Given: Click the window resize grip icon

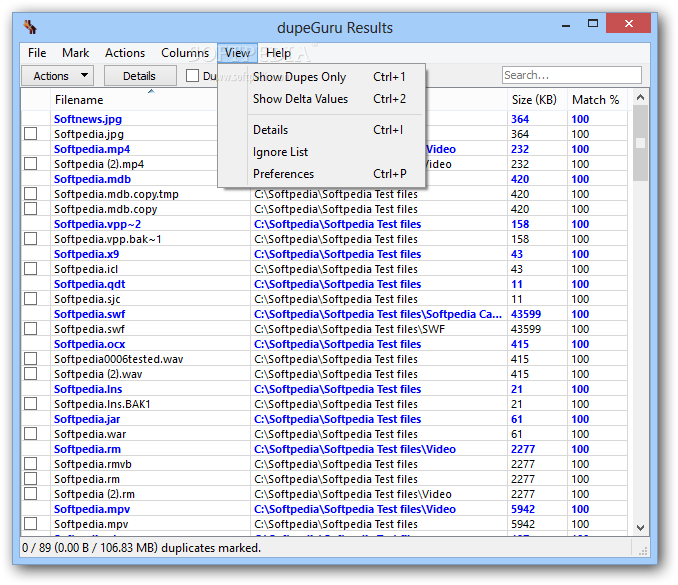Looking at the screenshot, I should (643, 551).
